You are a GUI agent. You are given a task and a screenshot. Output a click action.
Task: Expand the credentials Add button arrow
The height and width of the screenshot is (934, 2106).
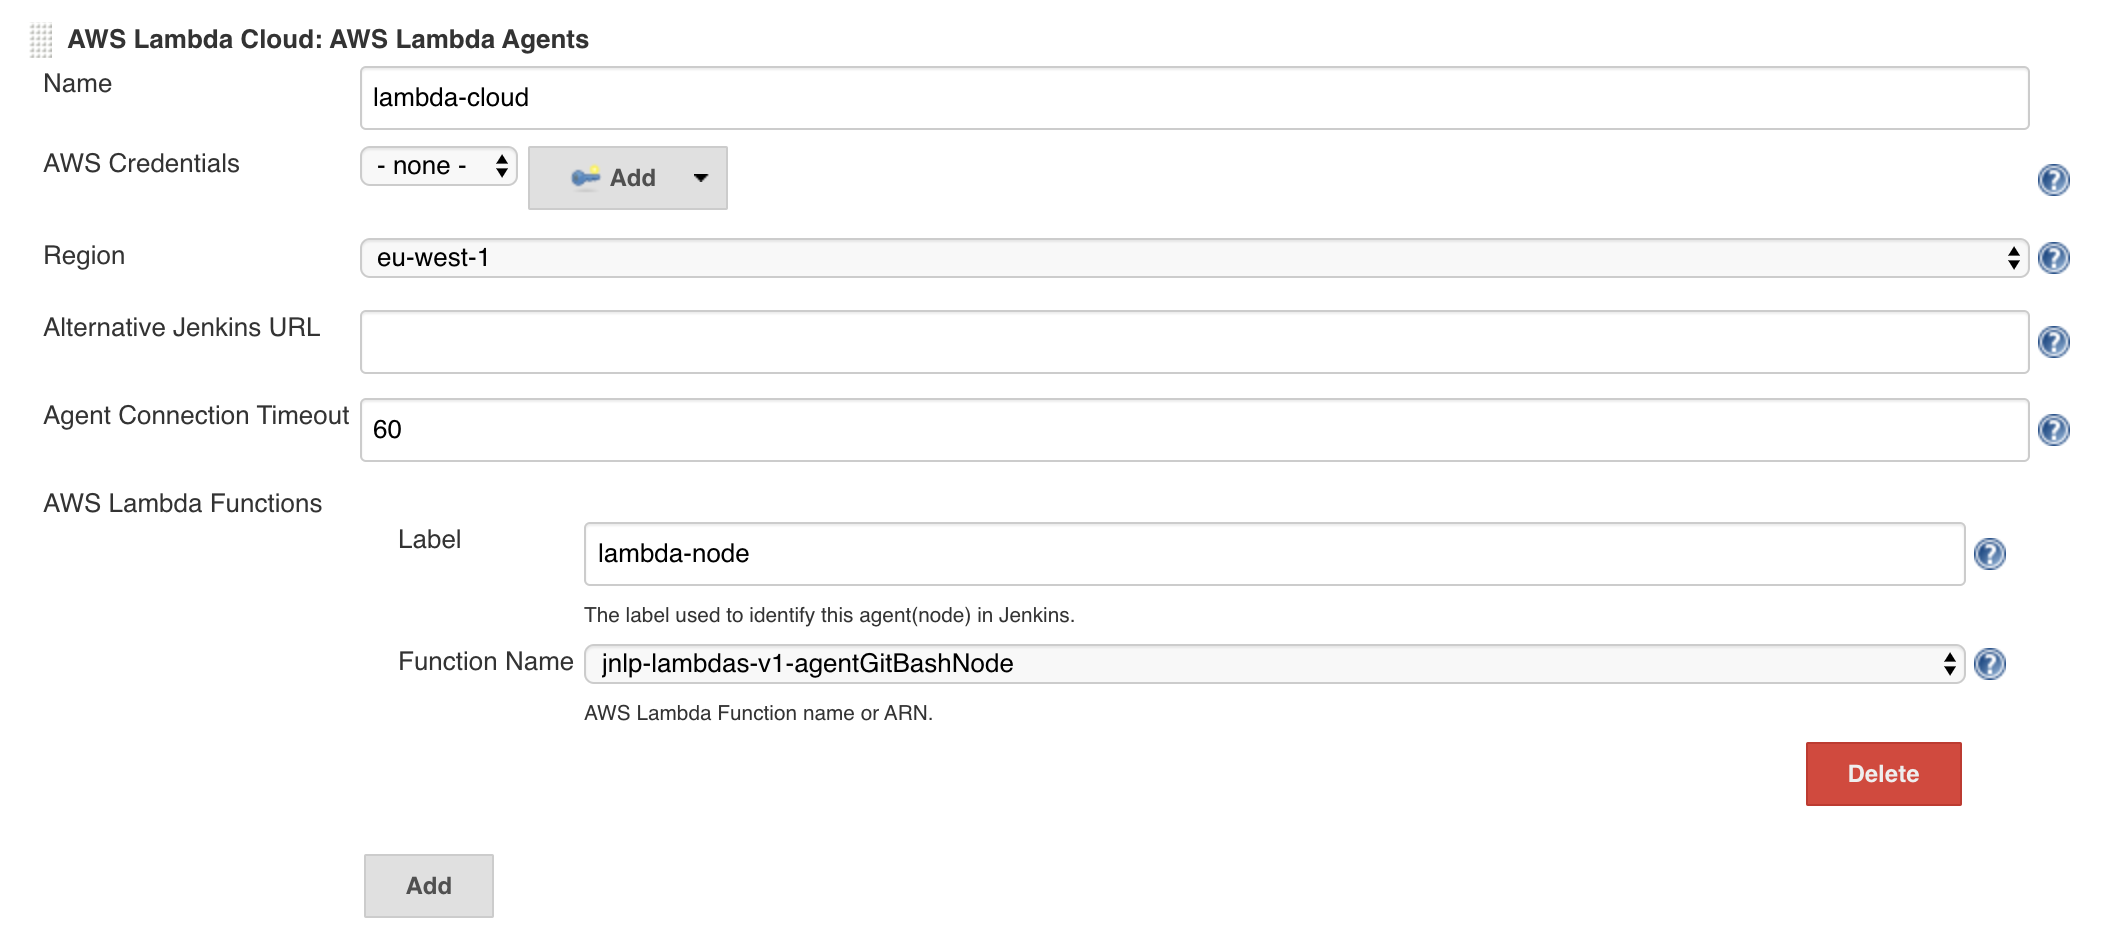point(701,178)
